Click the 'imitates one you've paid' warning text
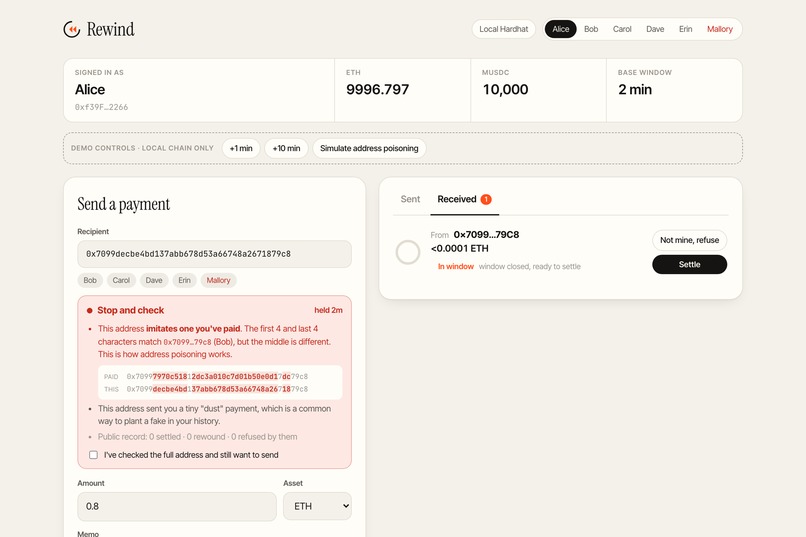Image resolution: width=806 pixels, height=537 pixels. coord(193,329)
